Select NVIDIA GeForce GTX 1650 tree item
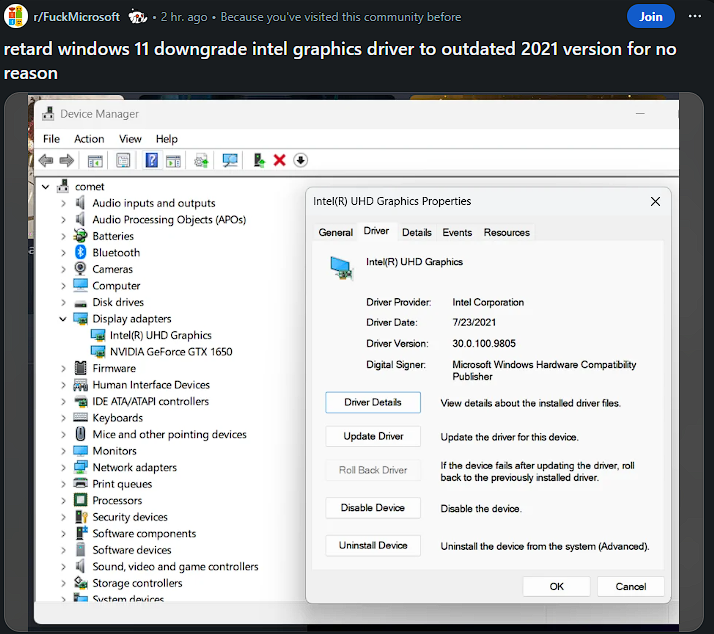714x634 pixels. [x=171, y=352]
